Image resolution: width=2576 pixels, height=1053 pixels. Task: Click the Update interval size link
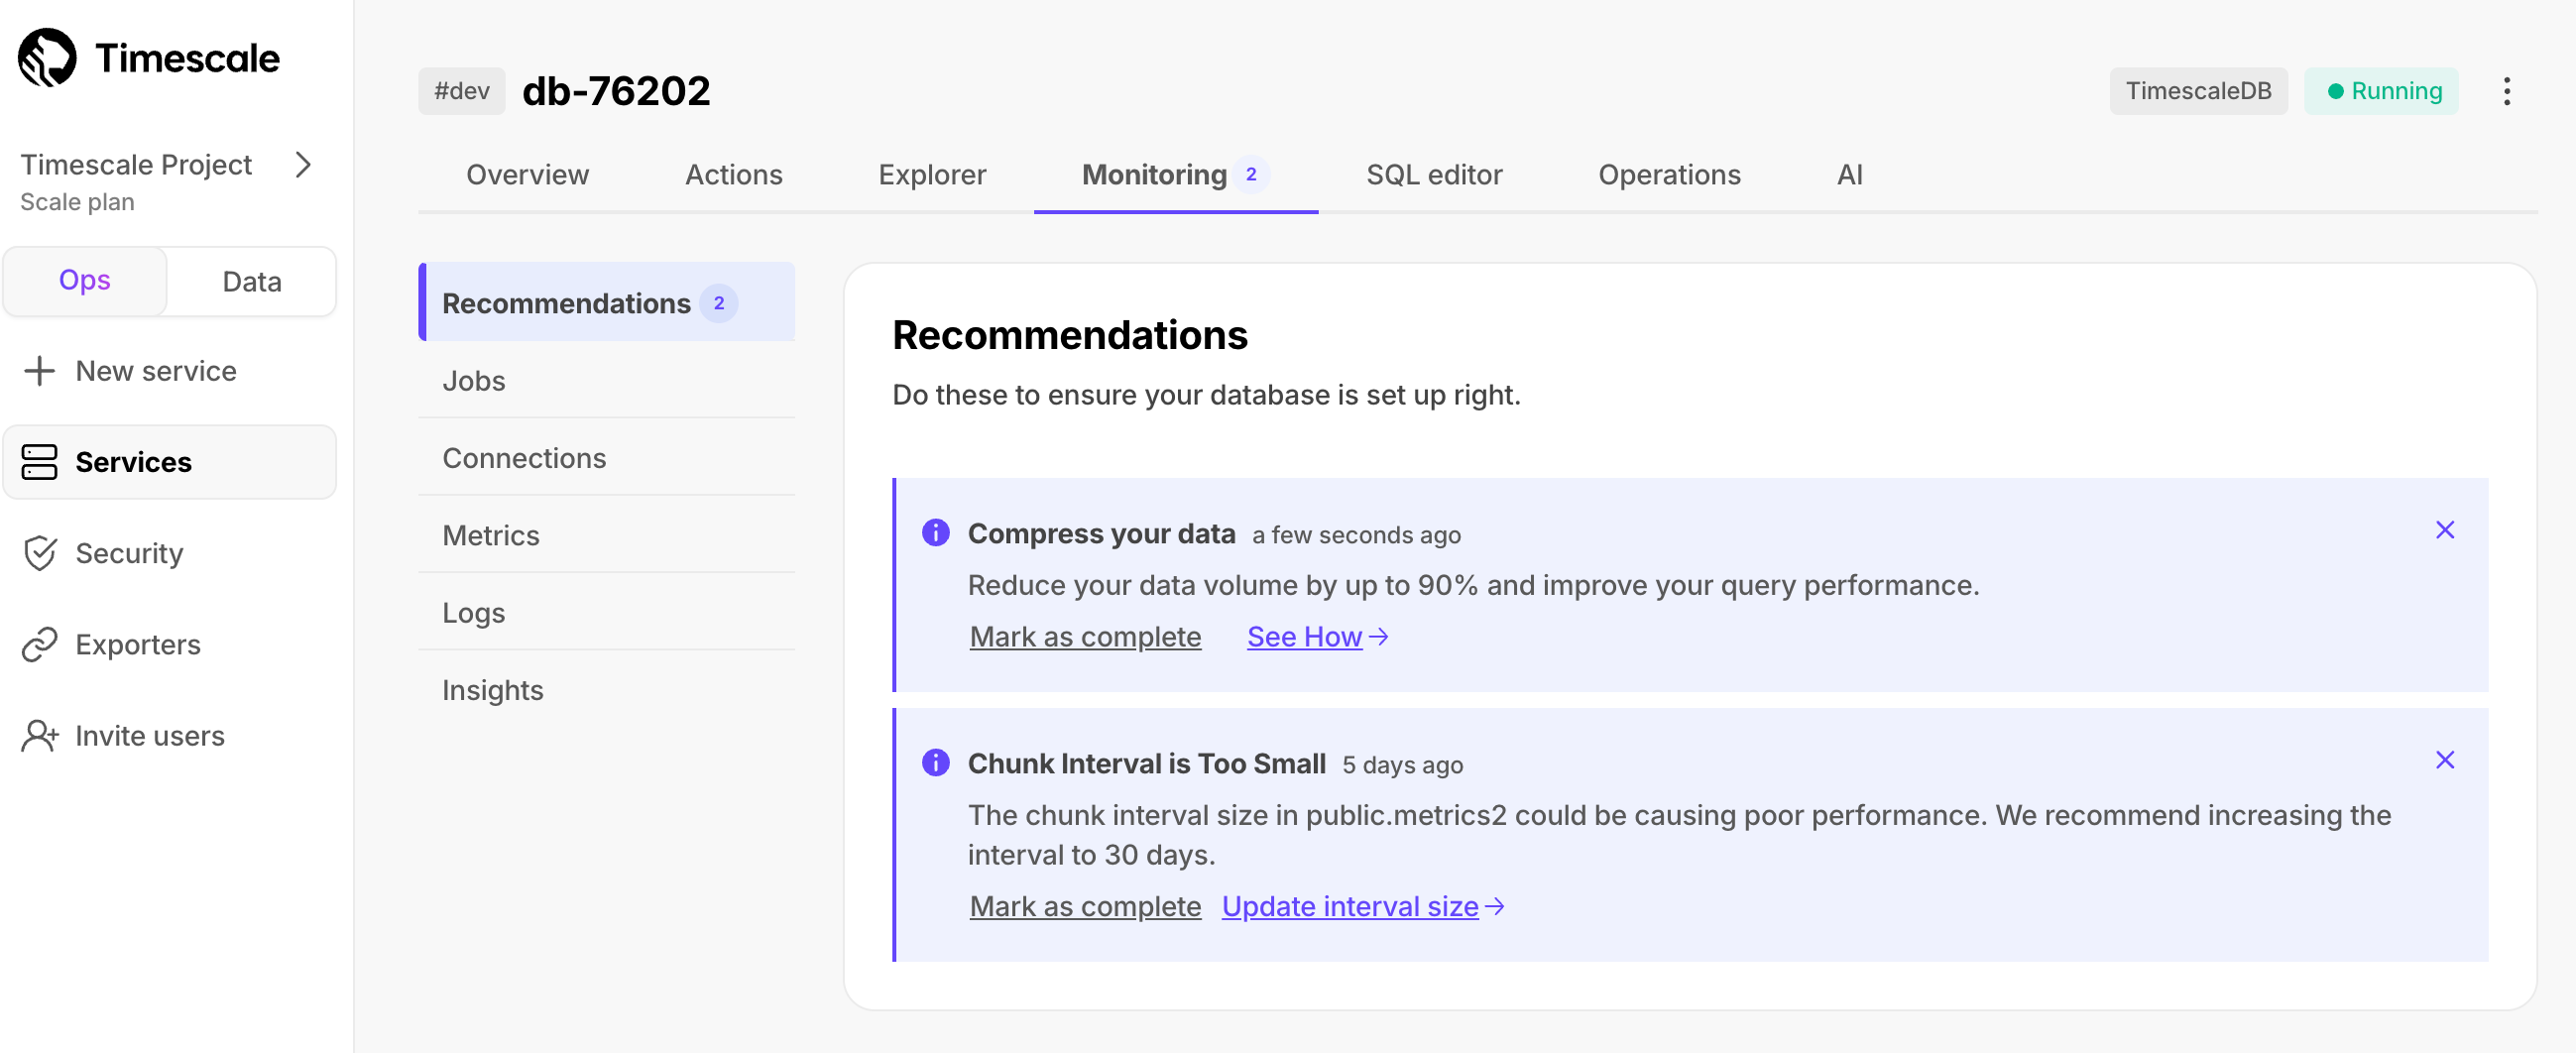point(1363,906)
